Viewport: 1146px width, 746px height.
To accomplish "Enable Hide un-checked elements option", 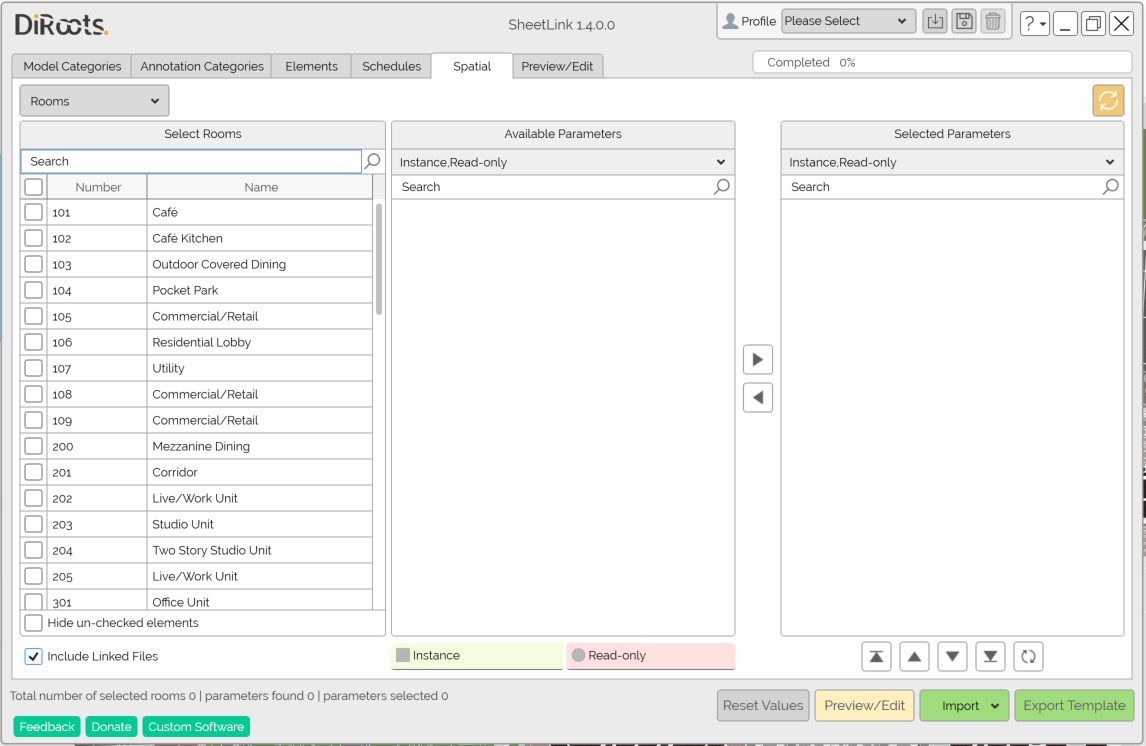I will [34, 623].
